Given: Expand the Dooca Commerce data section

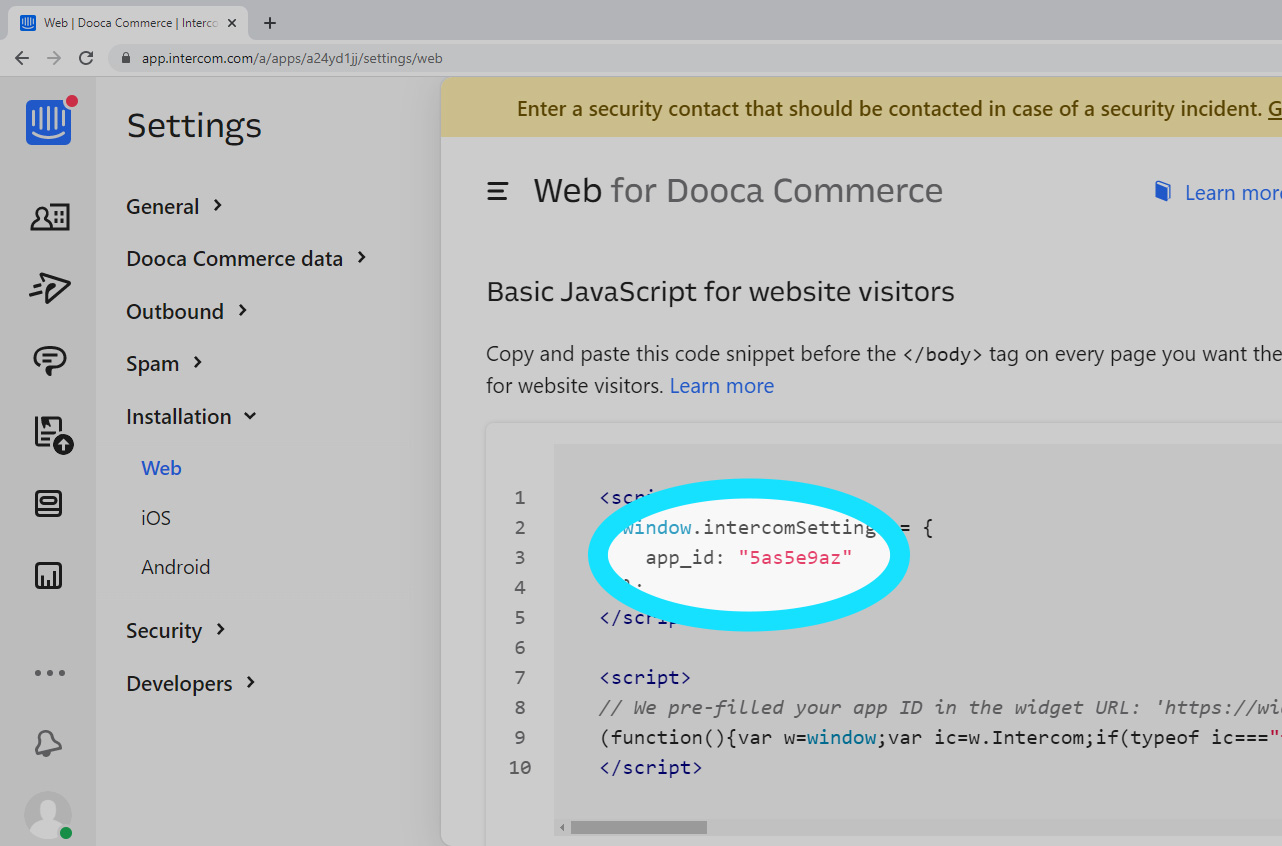Looking at the screenshot, I should [247, 258].
